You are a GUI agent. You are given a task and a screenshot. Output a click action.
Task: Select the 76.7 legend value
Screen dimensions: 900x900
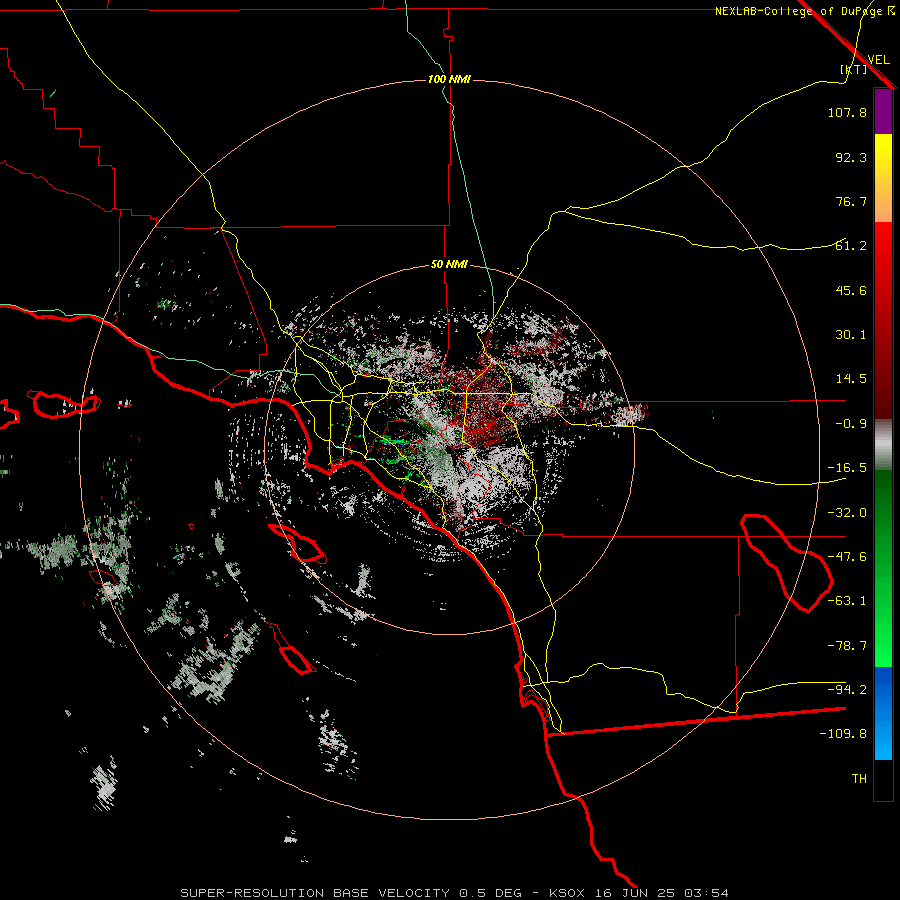tap(851, 201)
